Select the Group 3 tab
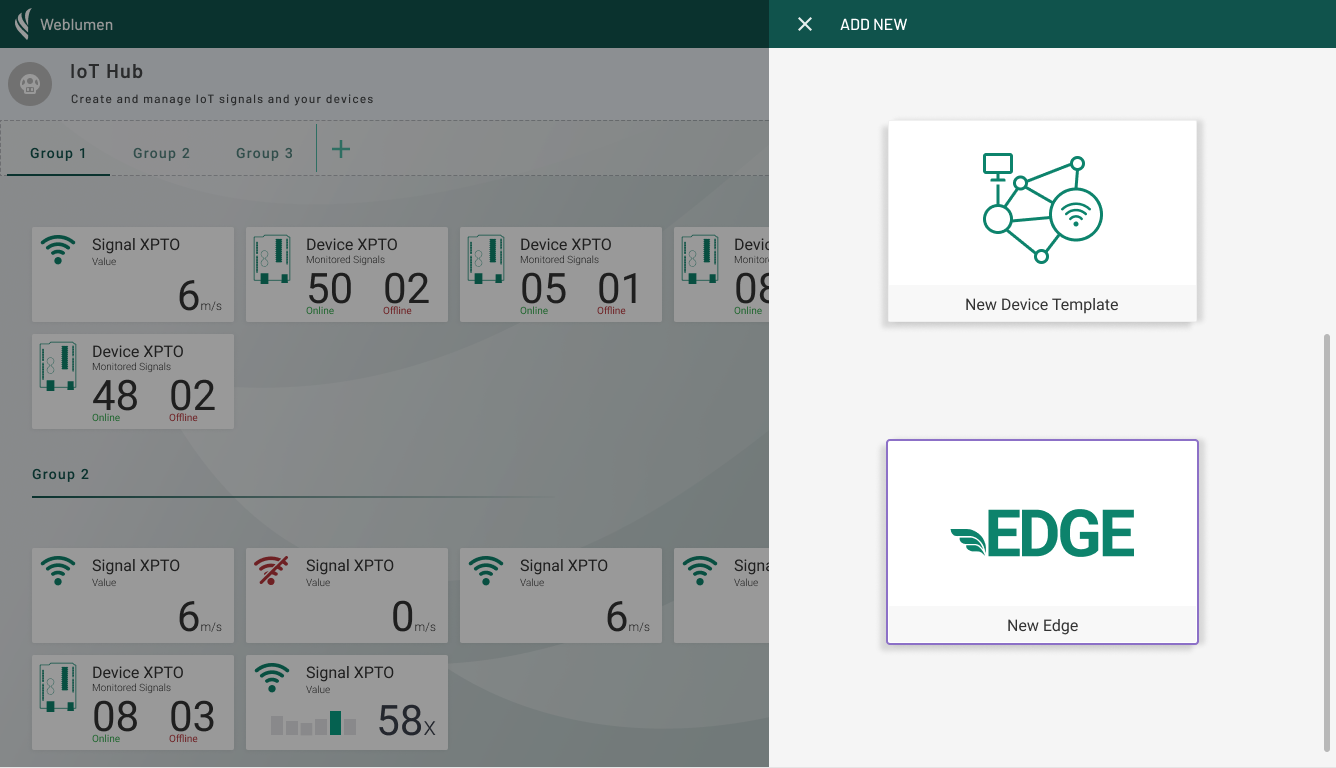Image resolution: width=1336 pixels, height=768 pixels. tap(264, 153)
